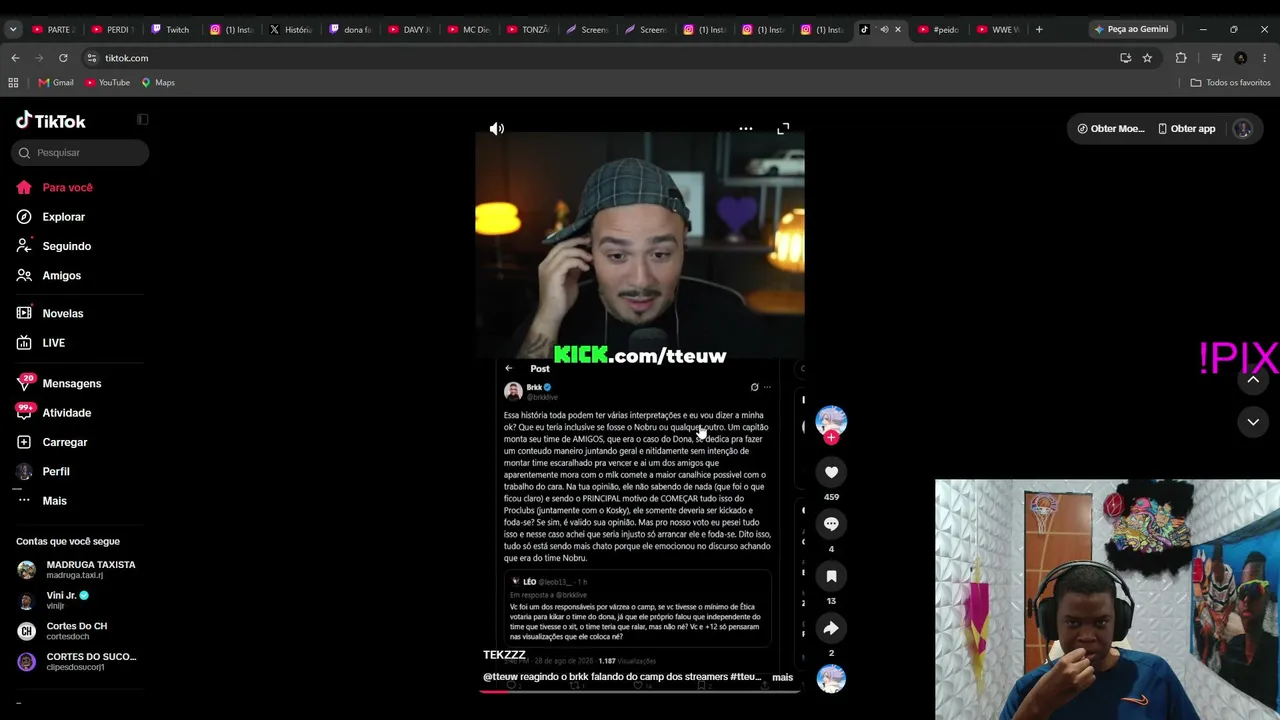Go to the next video with down arrow

pos(1253,422)
